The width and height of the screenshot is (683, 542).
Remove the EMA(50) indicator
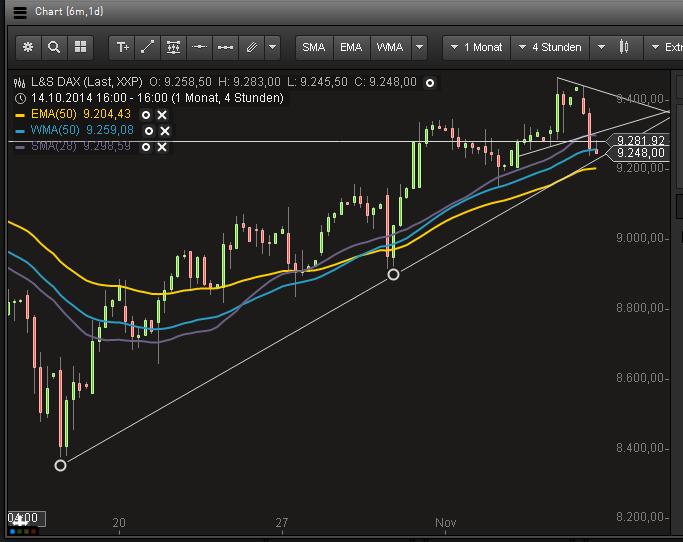point(163,115)
